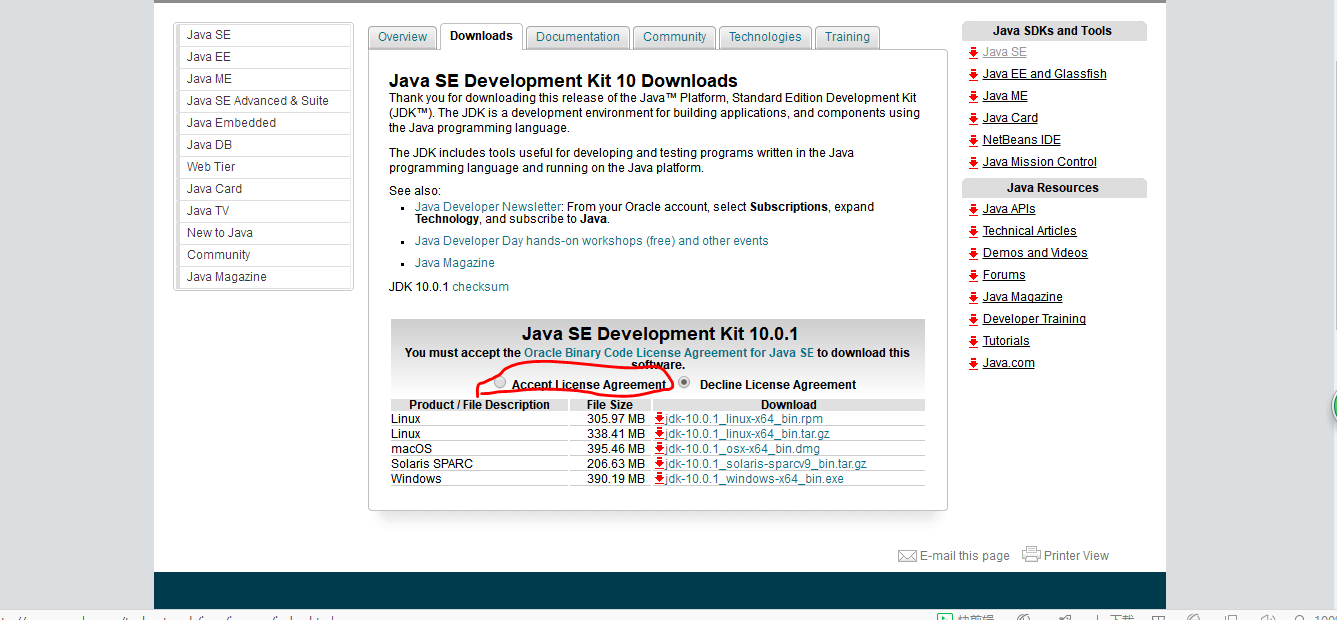The height and width of the screenshot is (620, 1337).
Task: Click download arrow icon for windows-x64 exe
Action: 660,479
